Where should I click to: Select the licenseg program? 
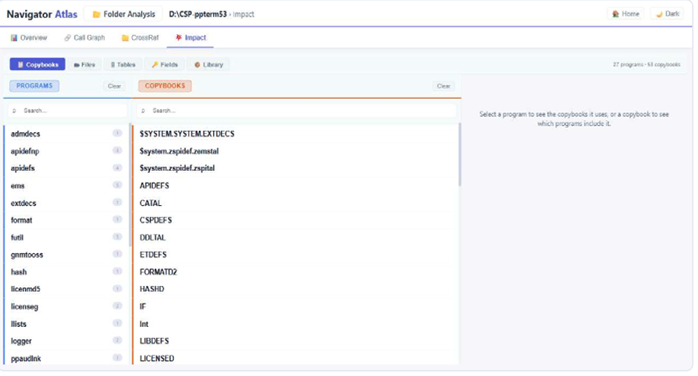pyautogui.click(x=67, y=307)
